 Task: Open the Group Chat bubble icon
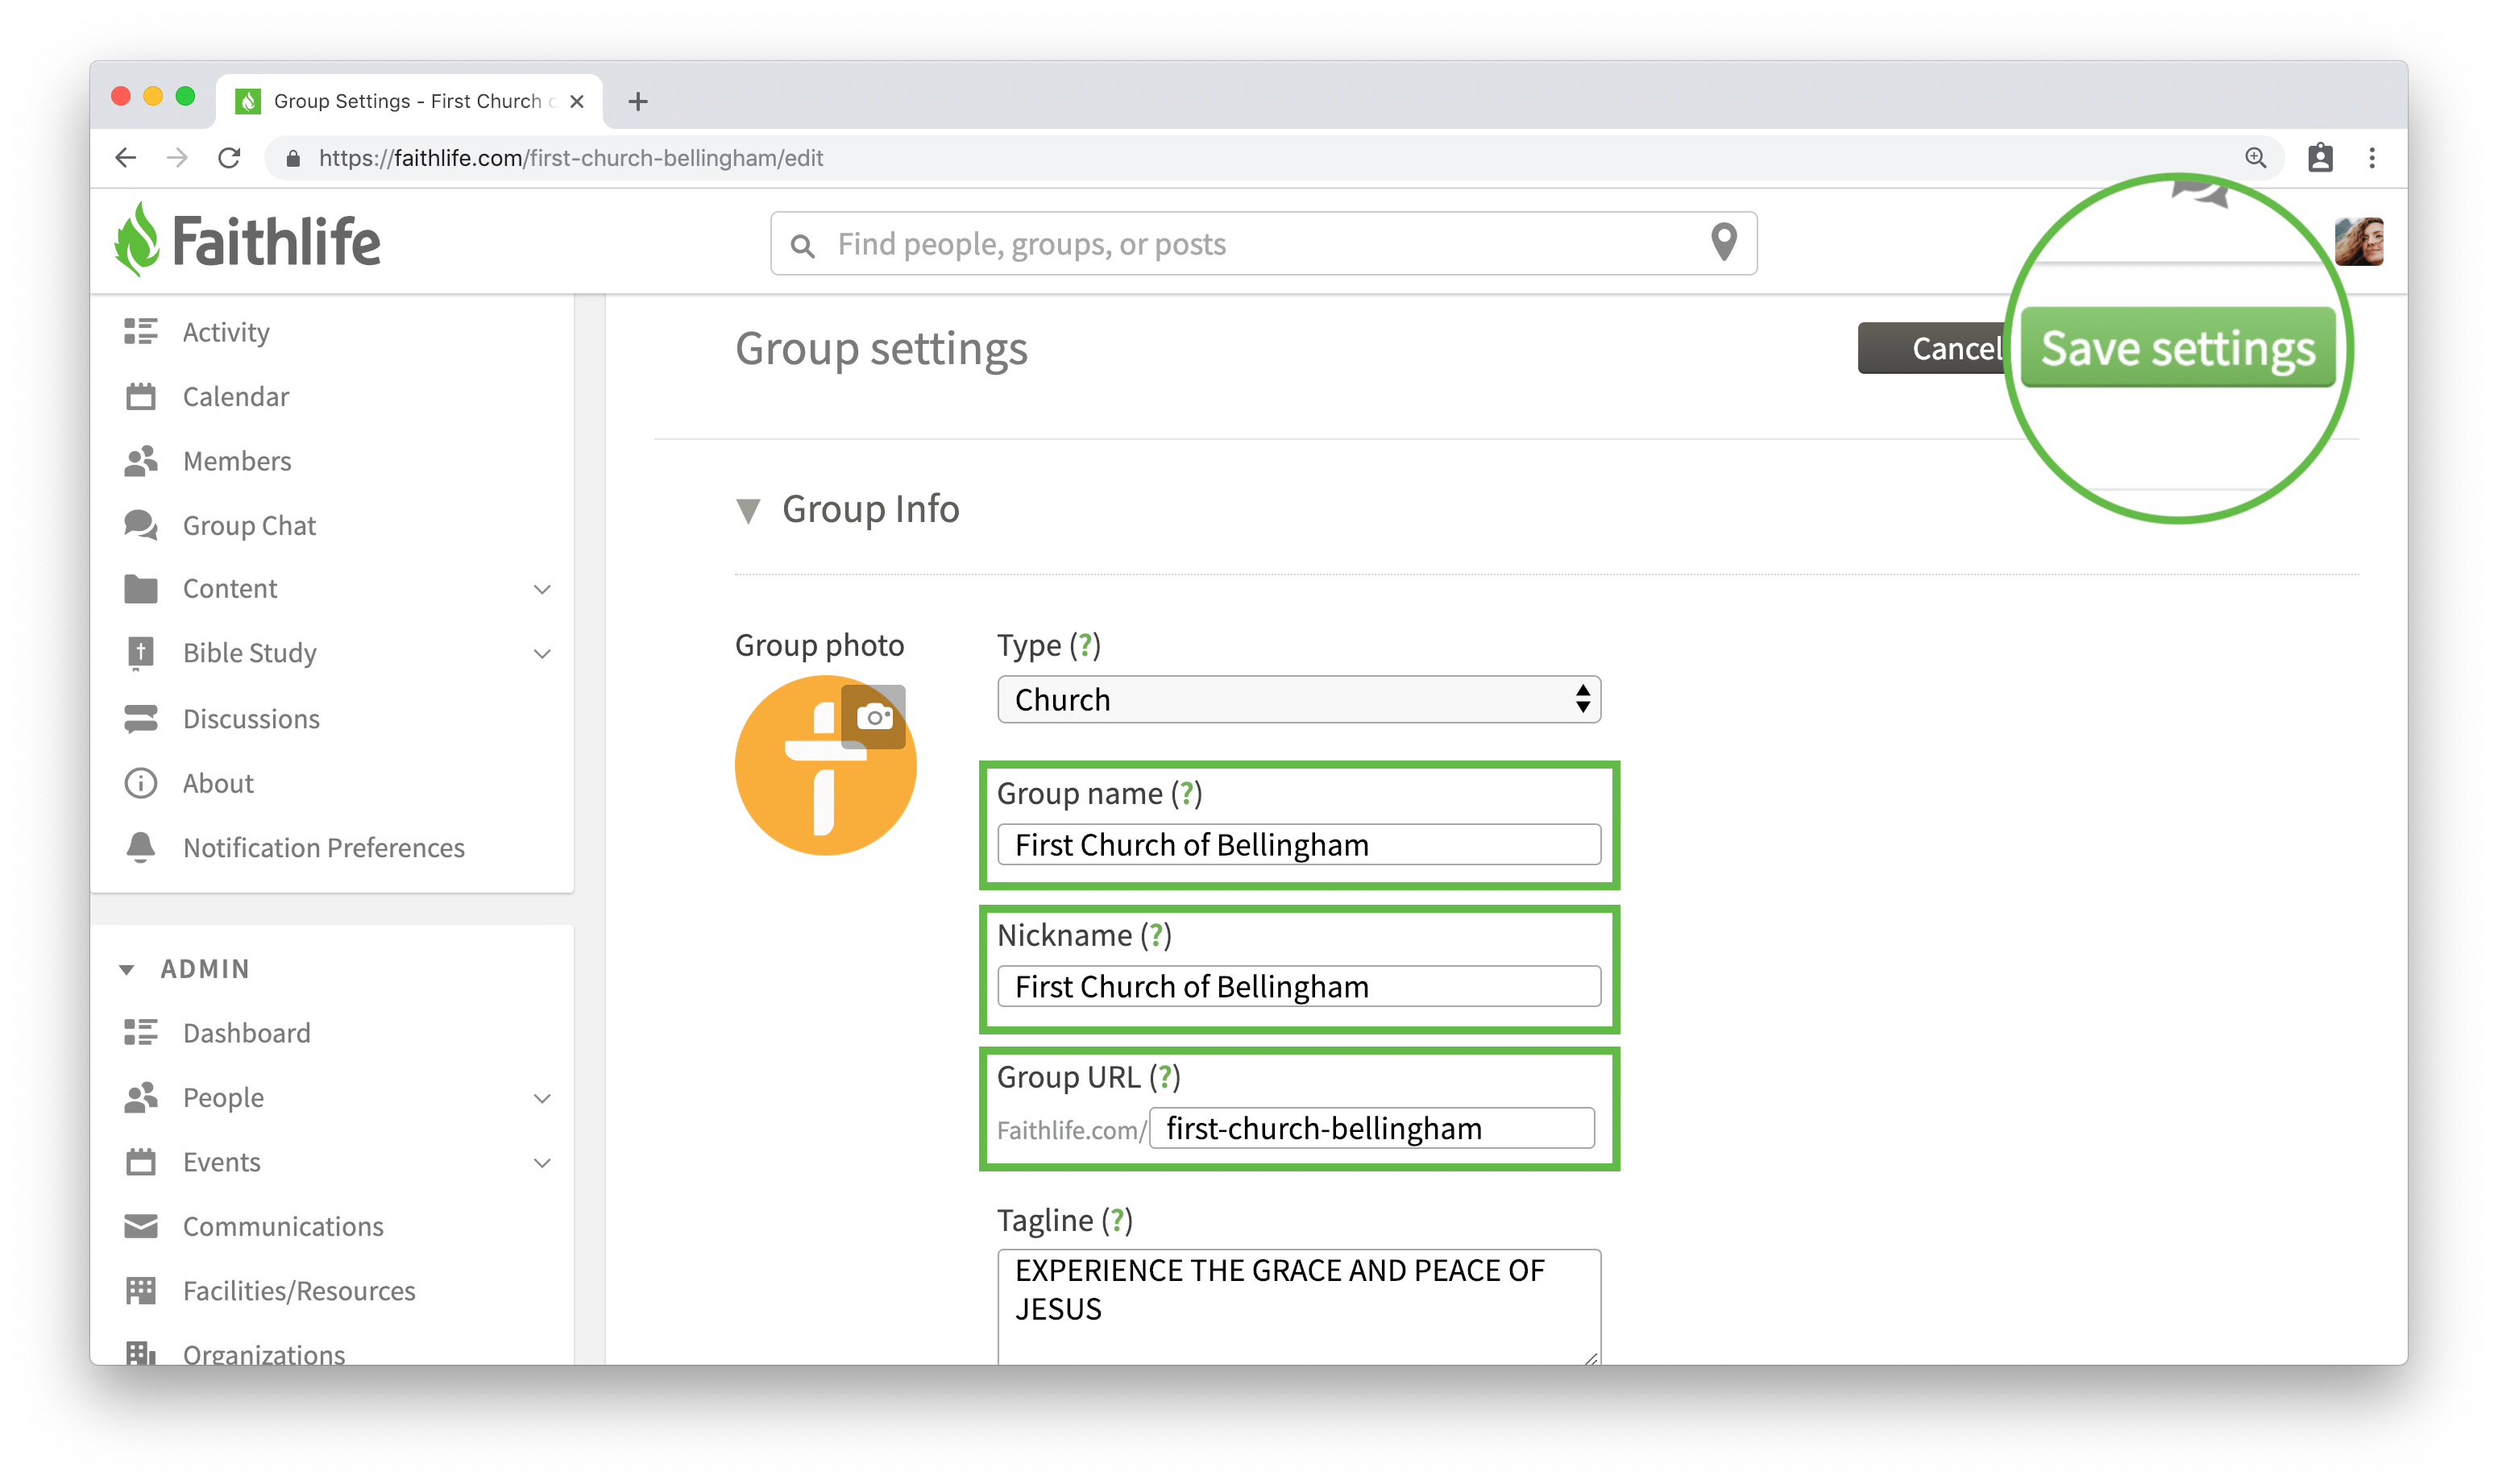point(140,525)
